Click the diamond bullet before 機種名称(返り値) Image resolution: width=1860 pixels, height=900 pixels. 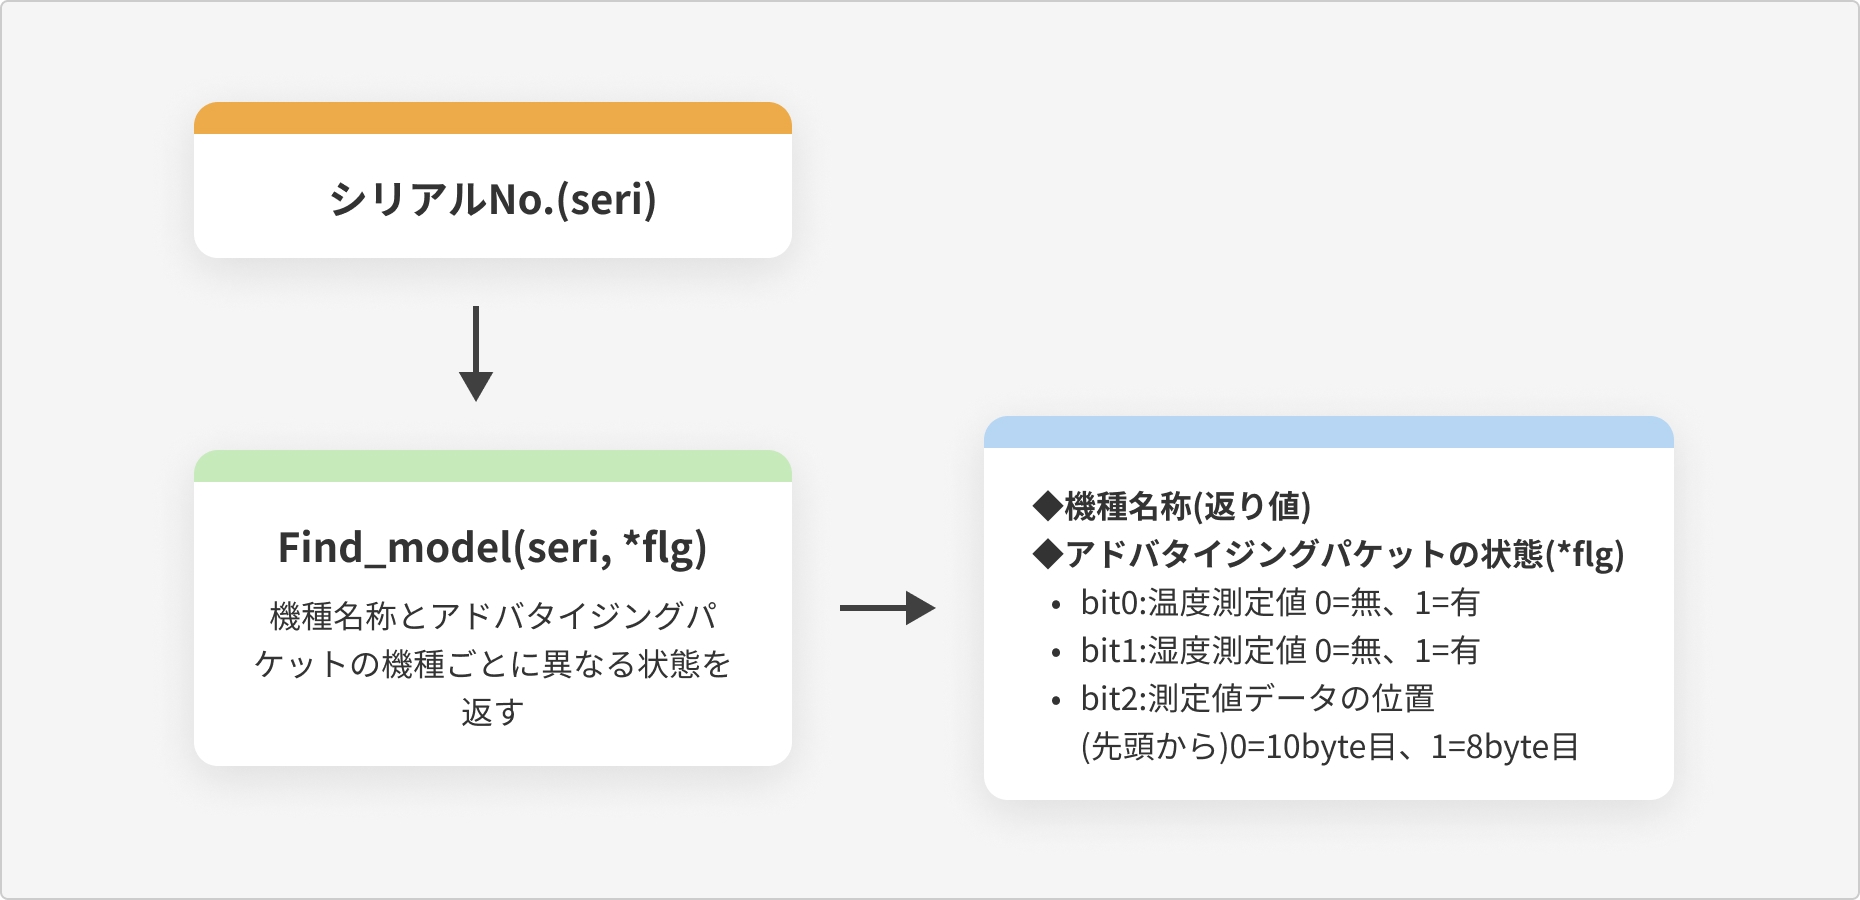tap(1048, 506)
